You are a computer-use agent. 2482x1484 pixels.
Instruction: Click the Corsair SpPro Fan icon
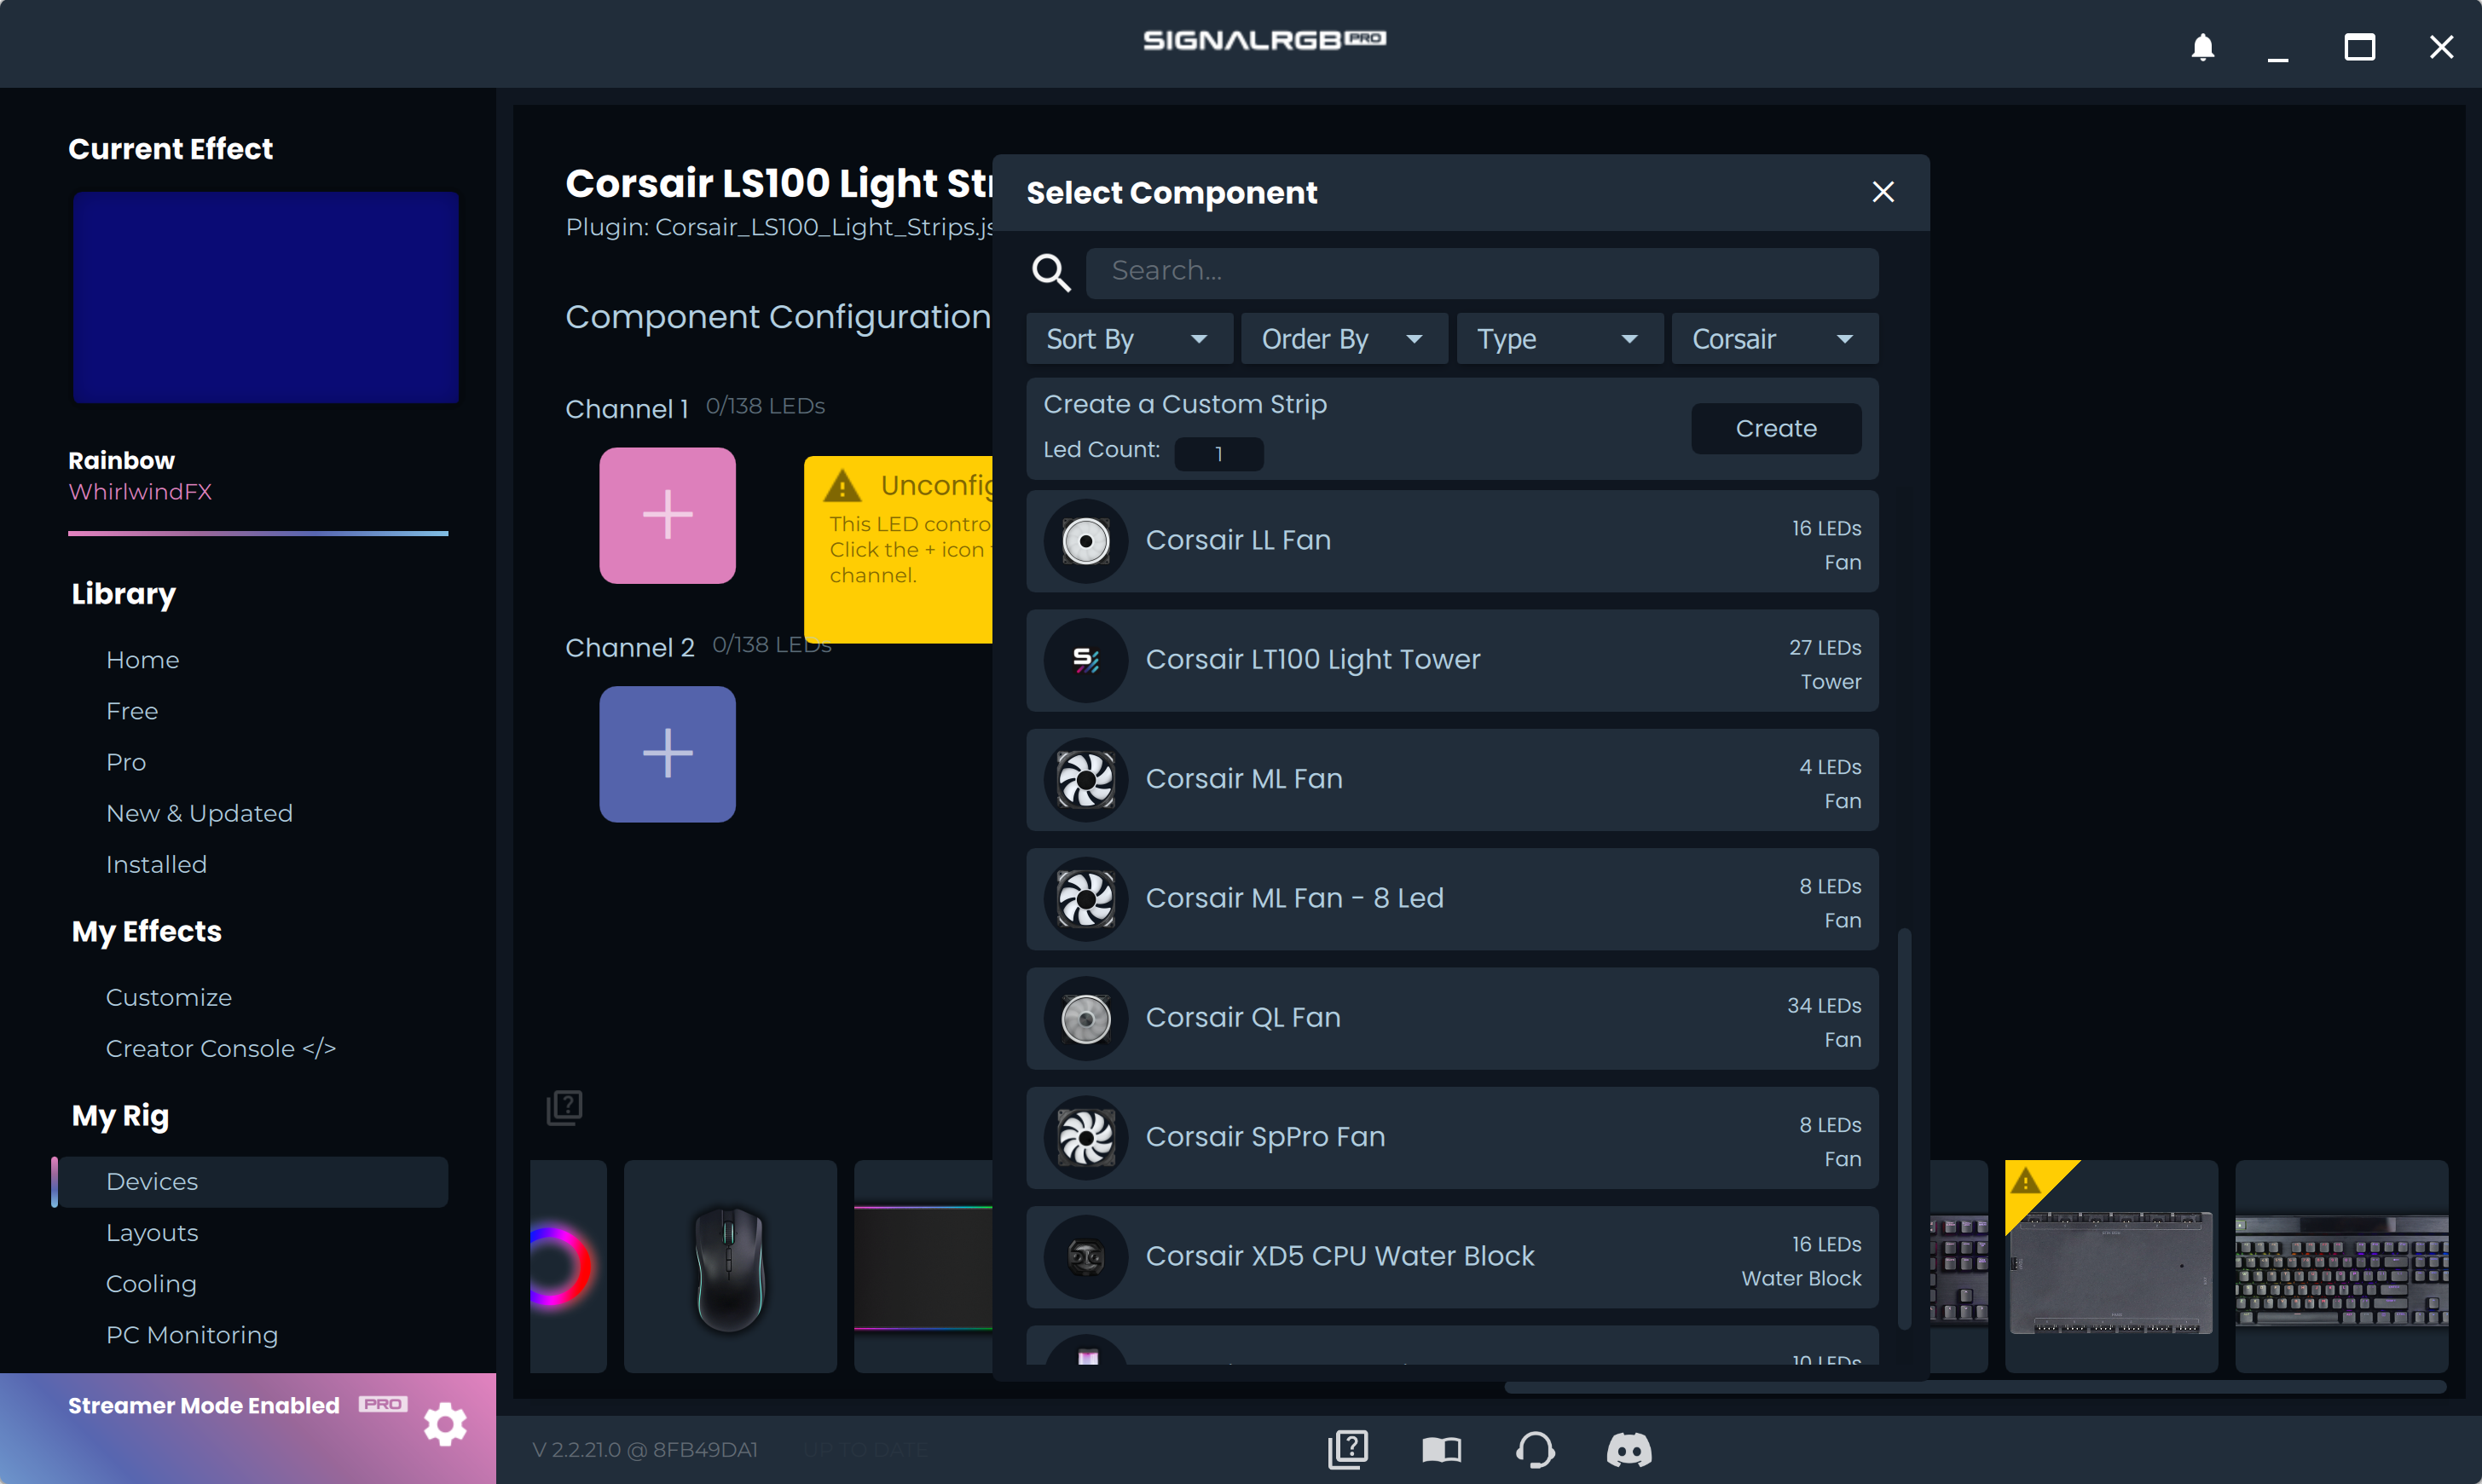pyautogui.click(x=1085, y=1137)
